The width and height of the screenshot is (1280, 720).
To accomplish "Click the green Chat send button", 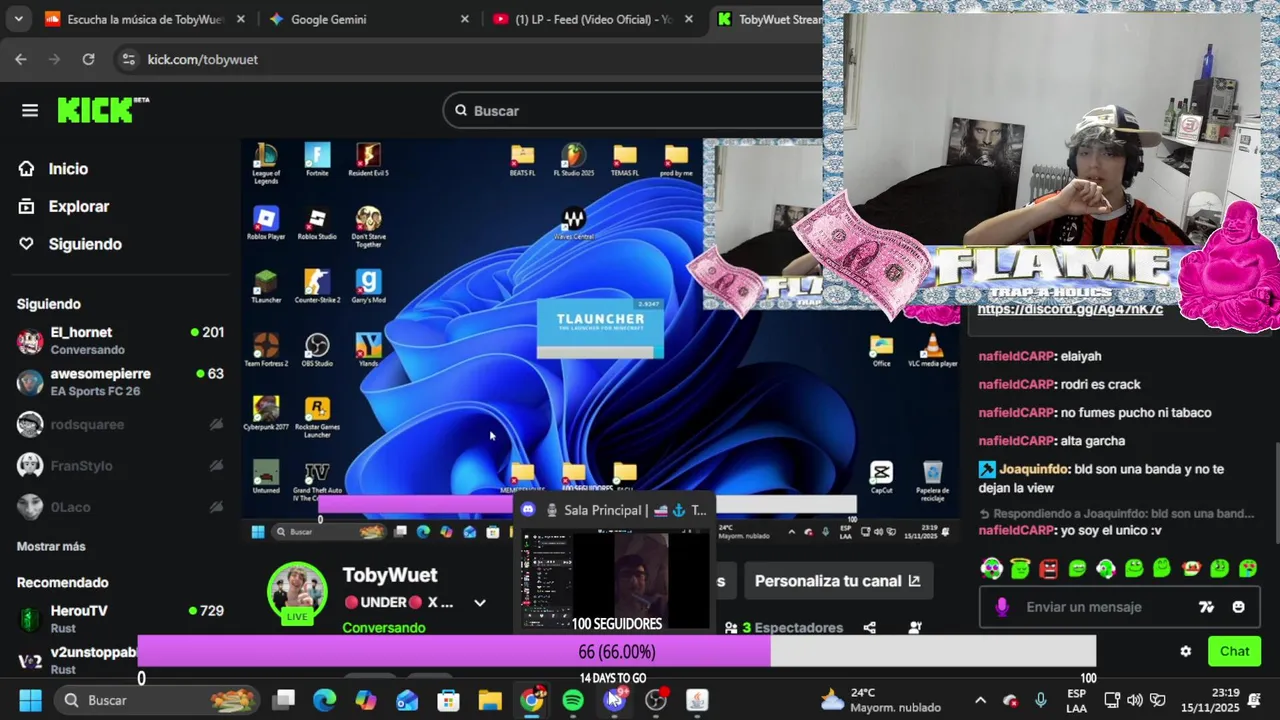I will 1234,651.
